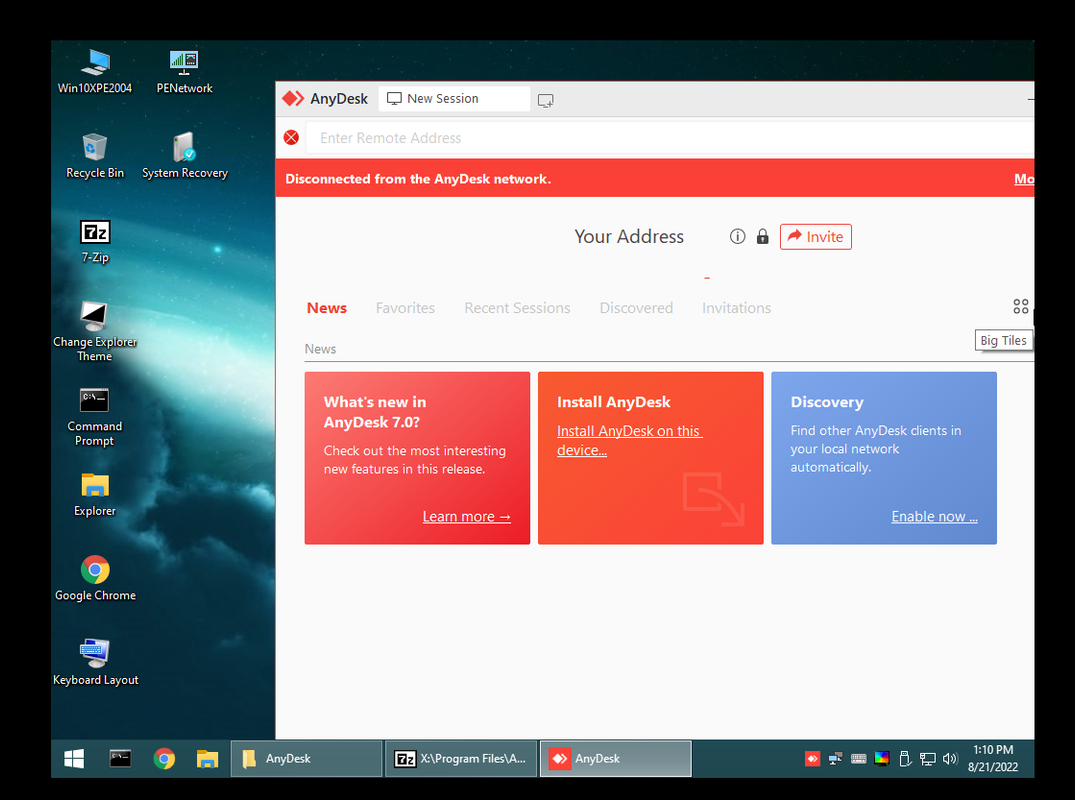Click the colorful display tray icon
1075x800 pixels.
(x=882, y=758)
